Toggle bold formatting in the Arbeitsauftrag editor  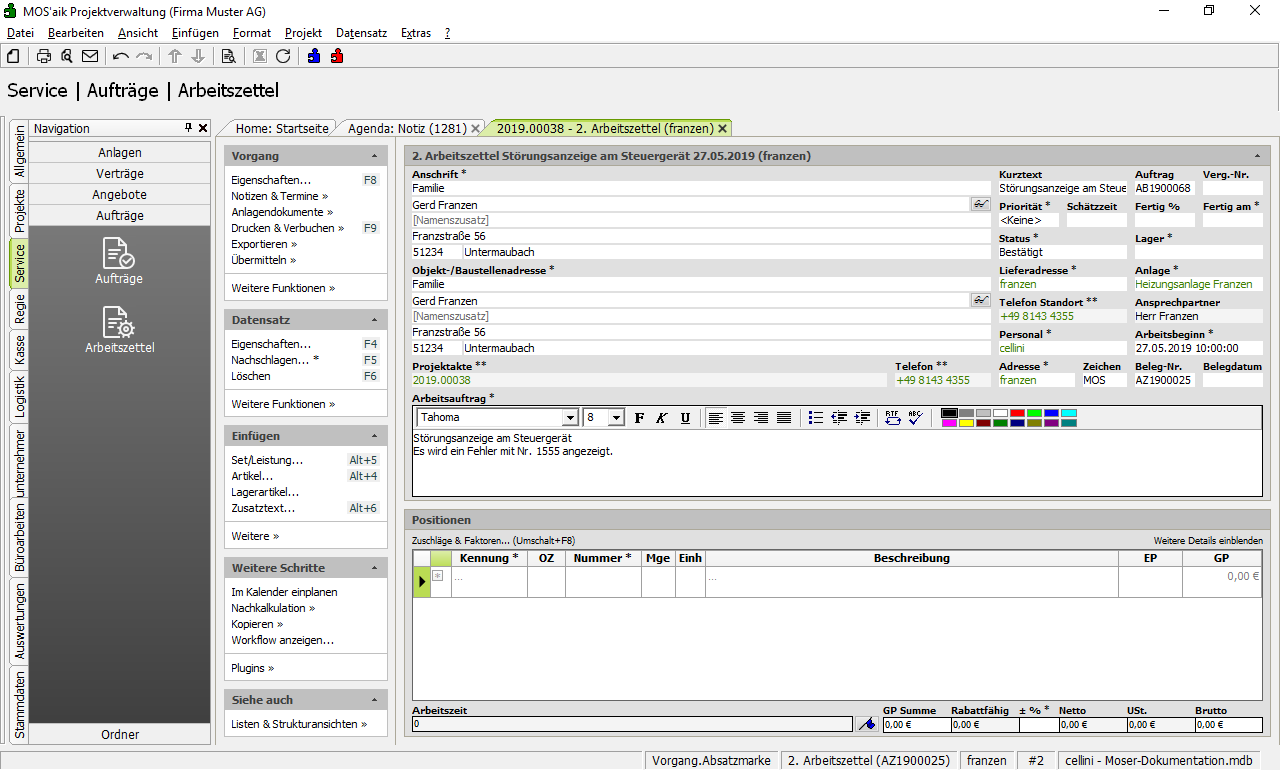click(x=640, y=418)
